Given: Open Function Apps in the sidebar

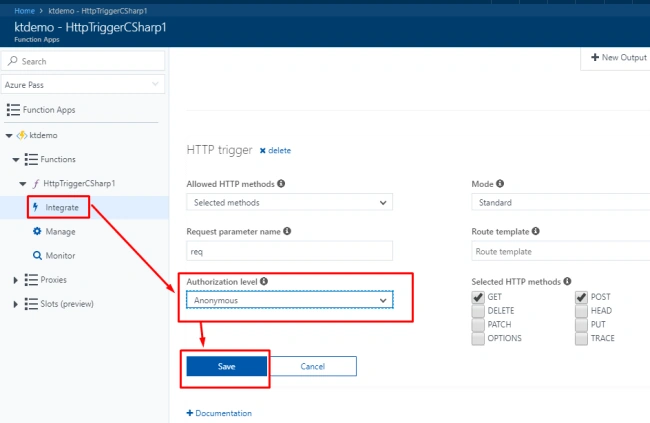Looking at the screenshot, I should (49, 110).
